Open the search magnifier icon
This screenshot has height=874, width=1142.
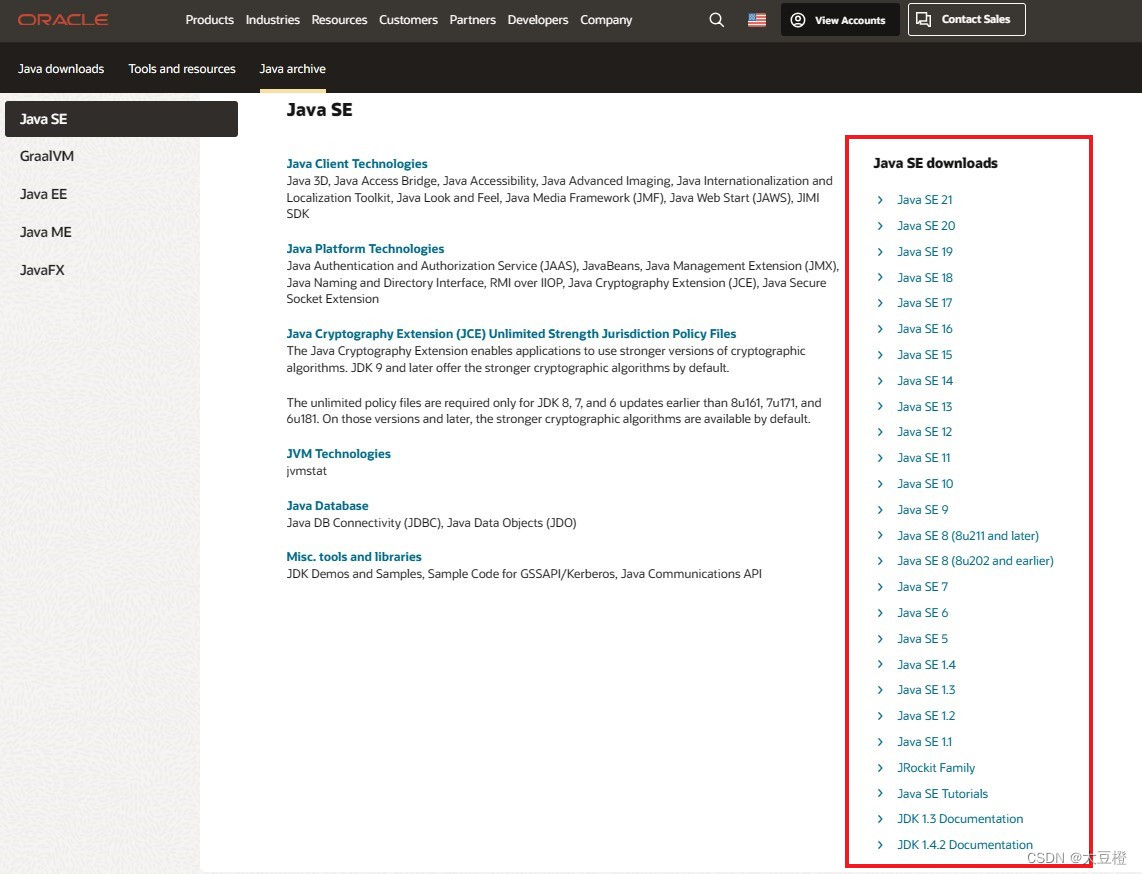pyautogui.click(x=716, y=19)
